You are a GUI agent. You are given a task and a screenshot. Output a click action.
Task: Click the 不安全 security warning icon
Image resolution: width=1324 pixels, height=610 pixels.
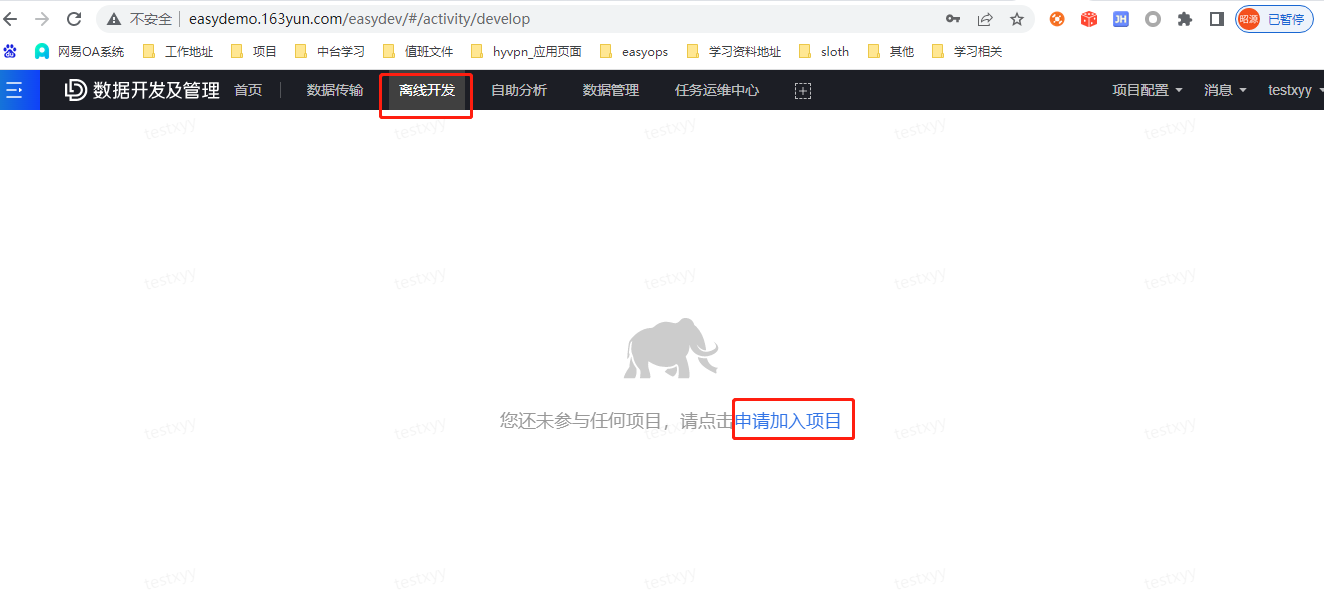113,18
